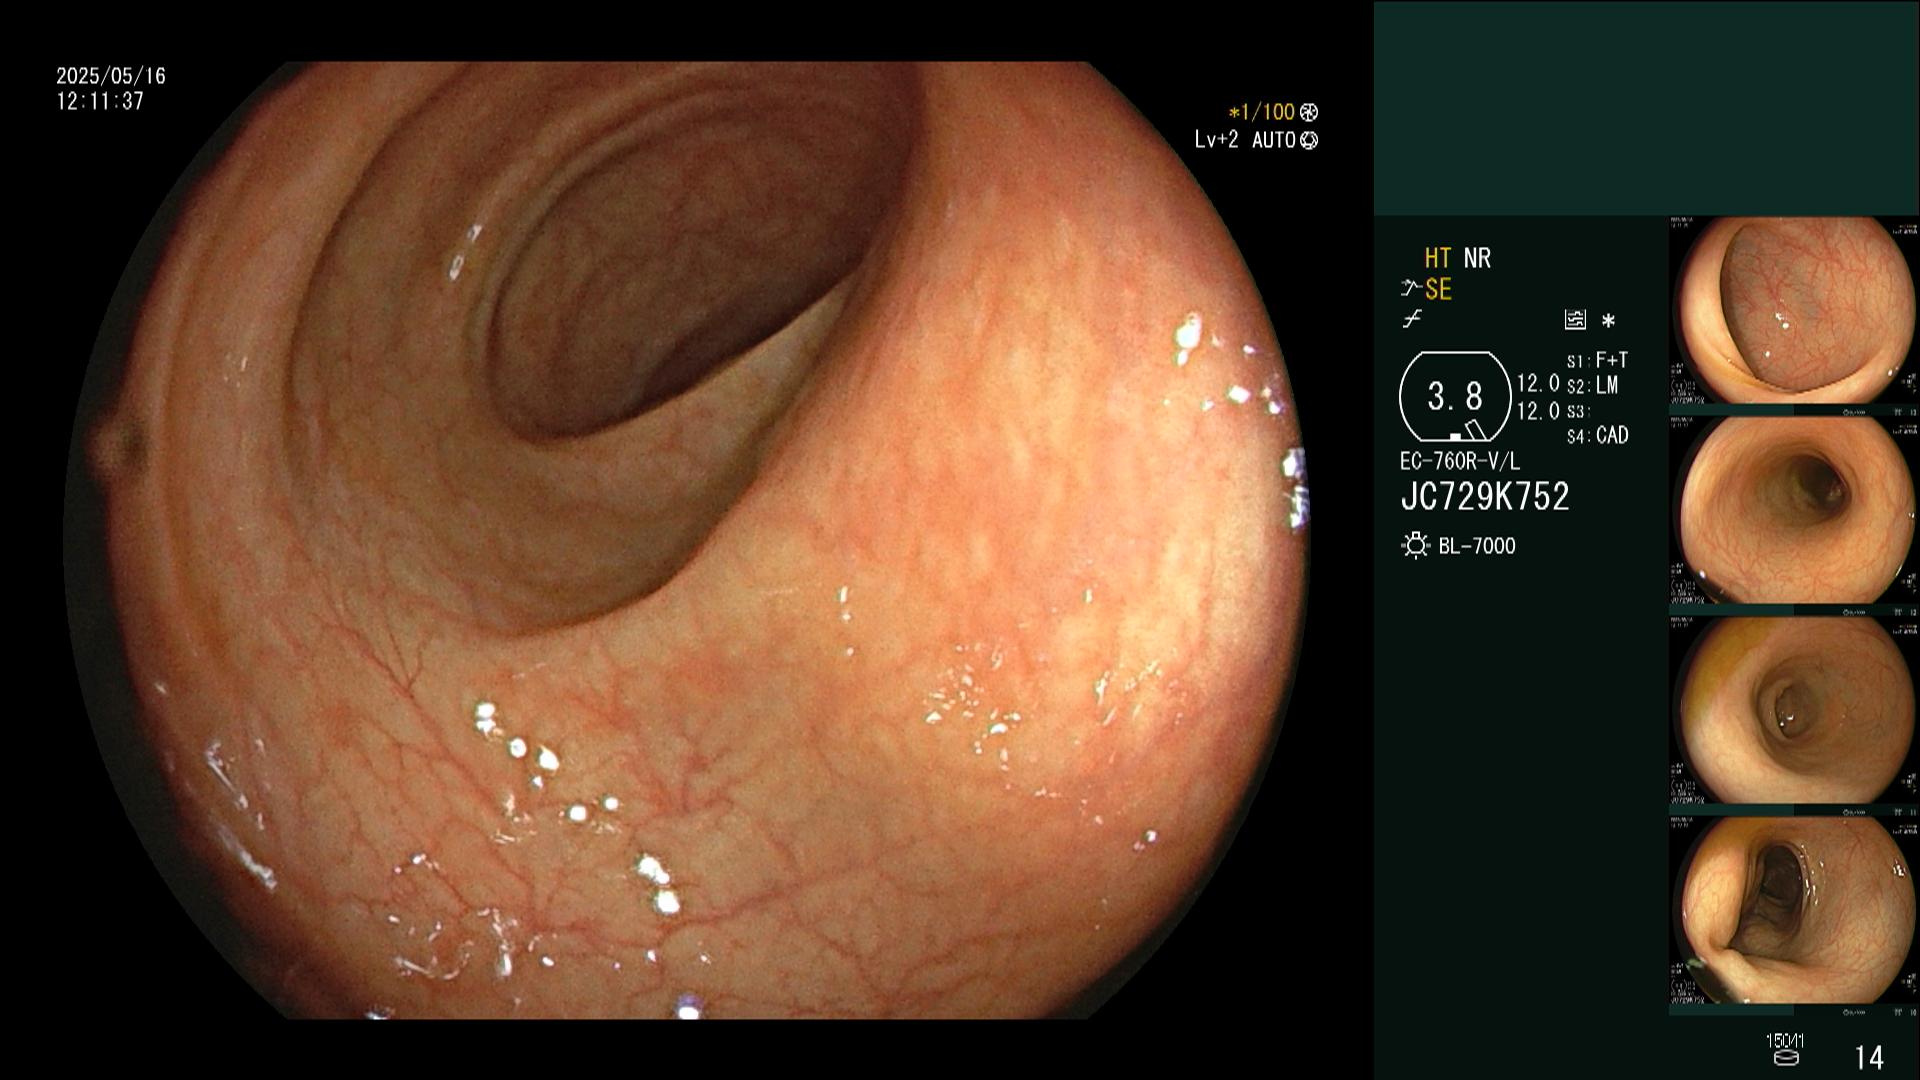Click the yellow HT indicator
Viewport: 1920px width, 1080px height.
1438,258
